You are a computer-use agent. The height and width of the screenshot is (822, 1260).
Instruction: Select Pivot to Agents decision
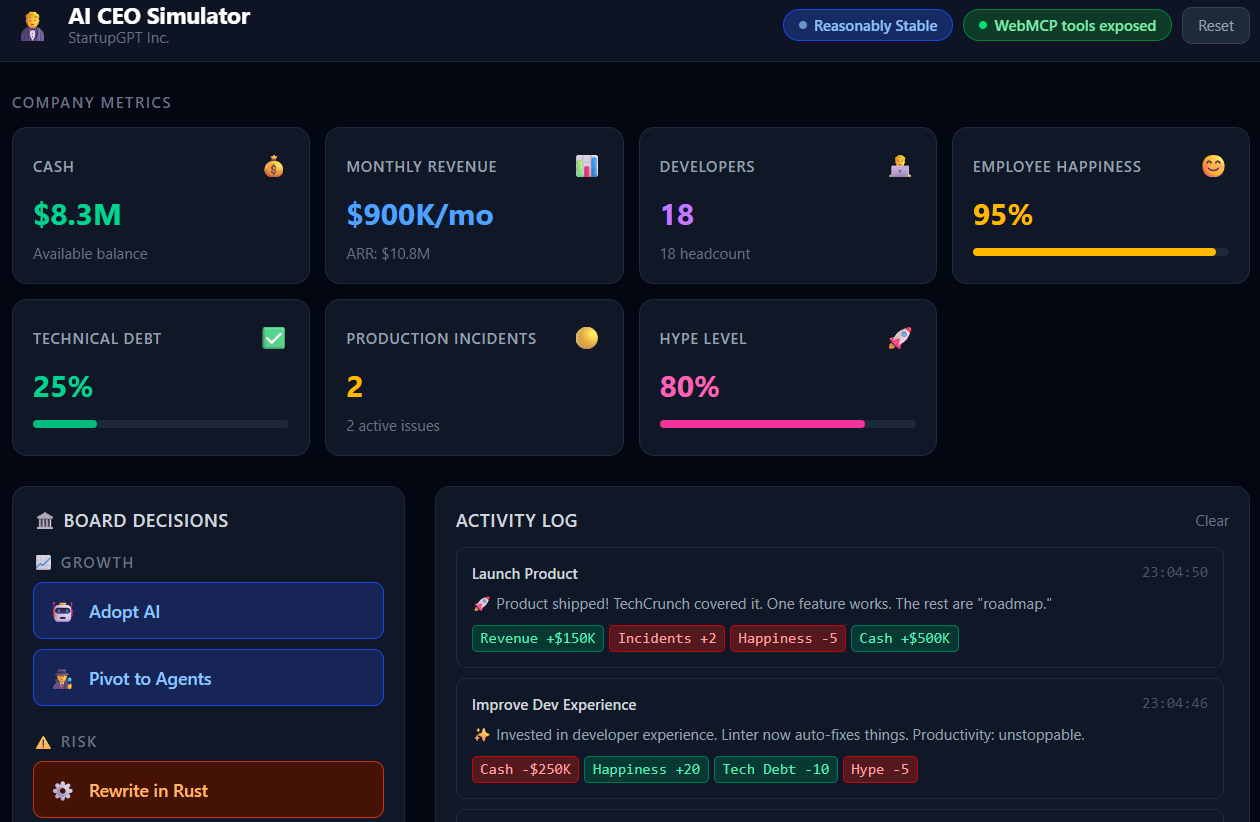(x=208, y=677)
